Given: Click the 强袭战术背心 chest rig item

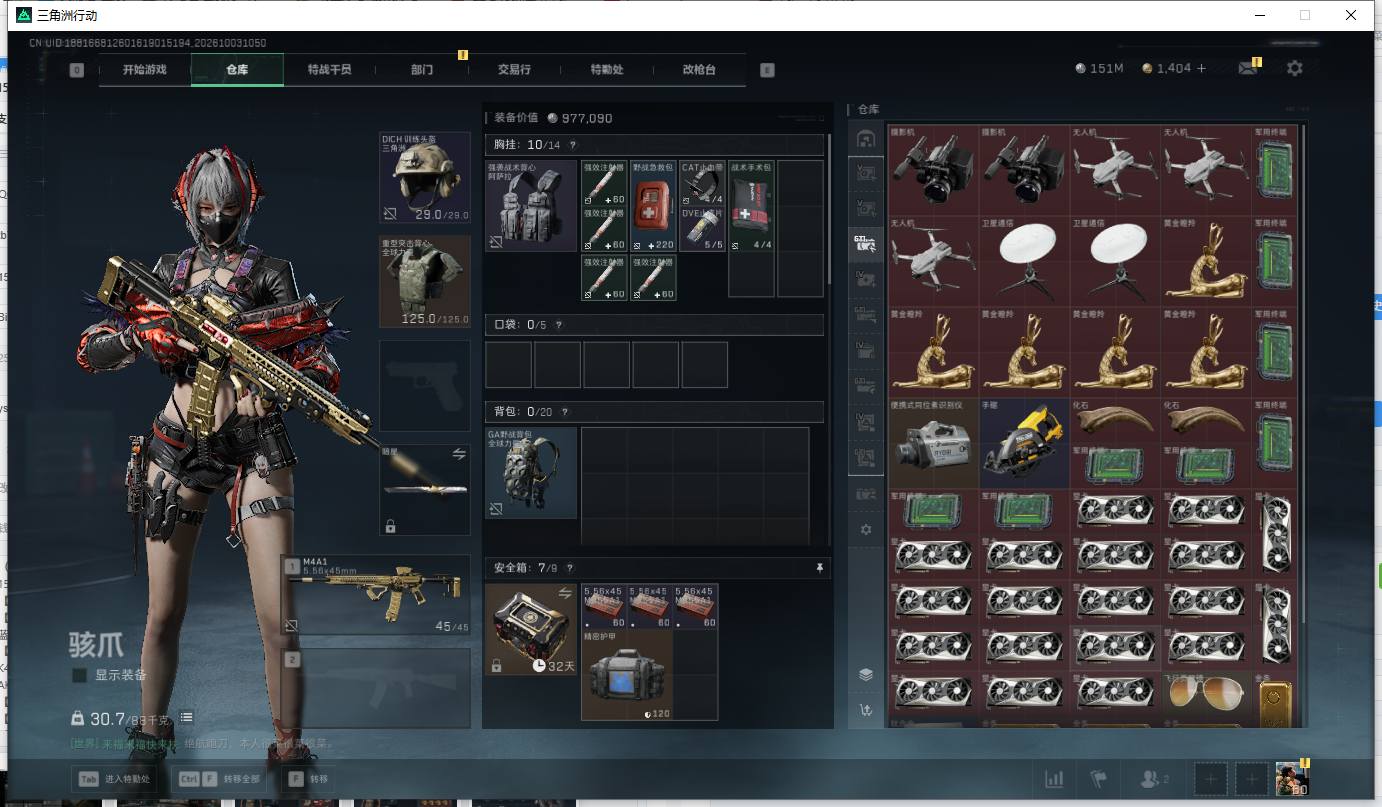Looking at the screenshot, I should (531, 205).
